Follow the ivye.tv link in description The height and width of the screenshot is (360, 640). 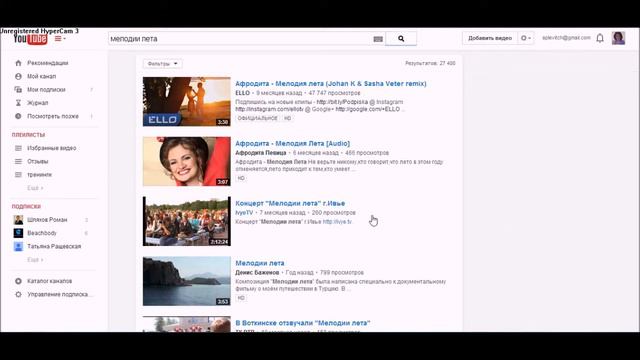click(337, 222)
